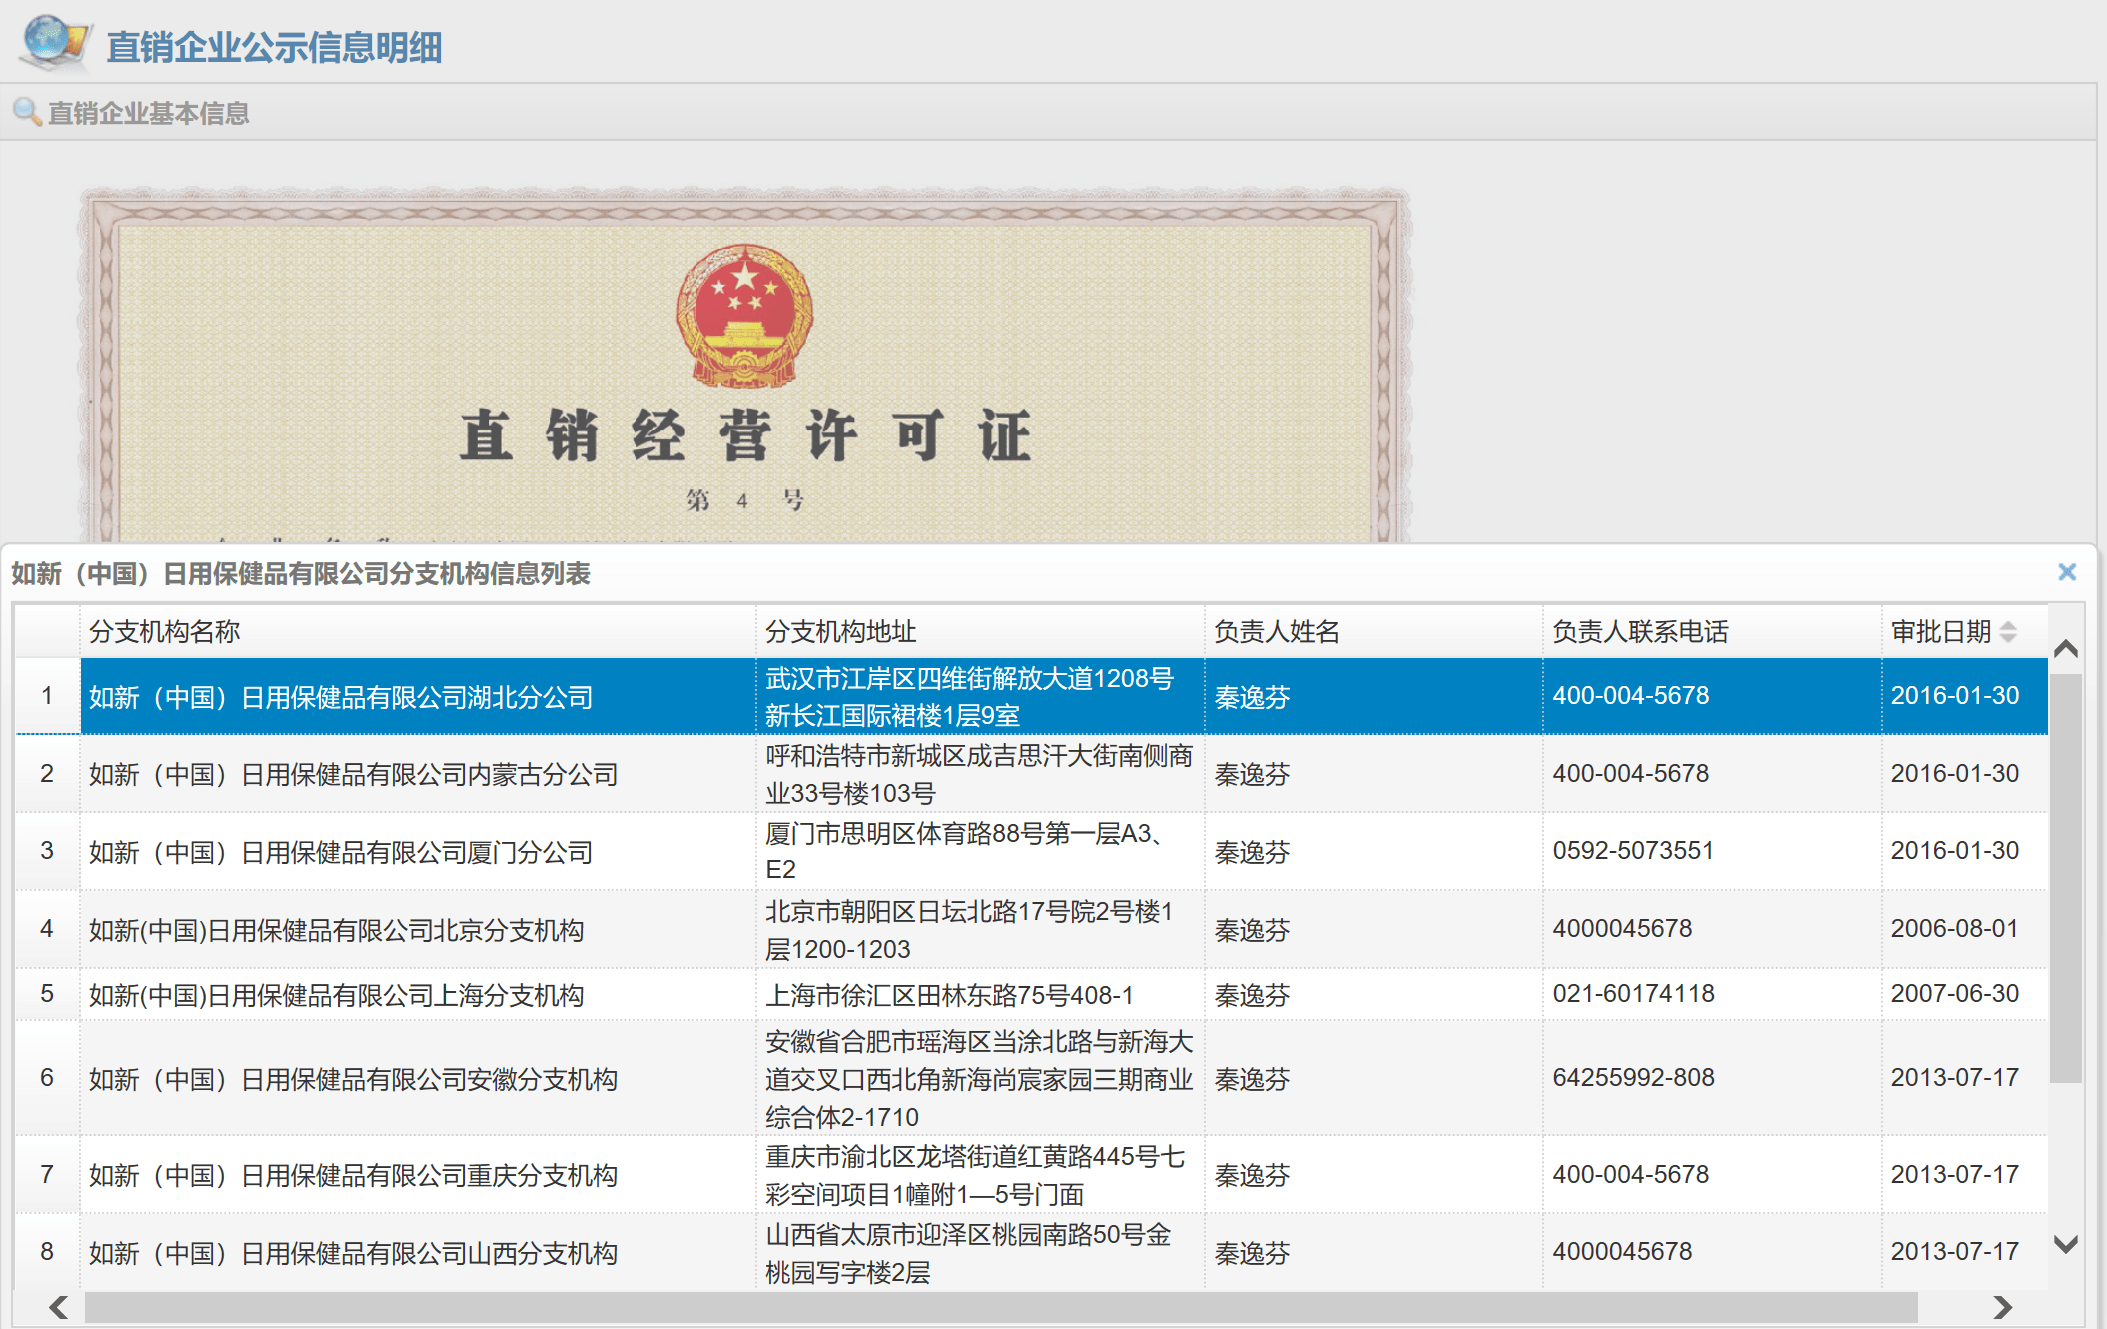The image size is (2107, 1329).
Task: Click the 分支机构地址 column header
Action: coord(980,632)
